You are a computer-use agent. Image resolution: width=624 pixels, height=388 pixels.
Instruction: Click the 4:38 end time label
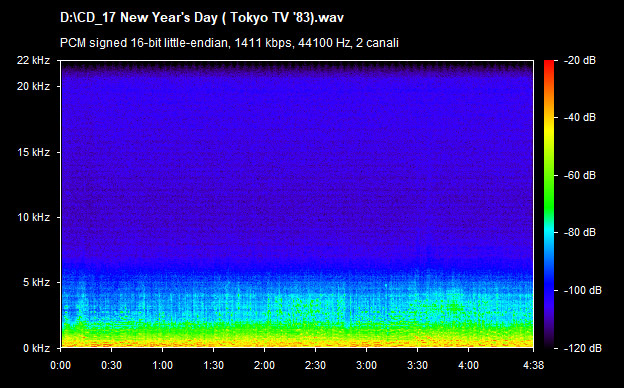(x=533, y=365)
